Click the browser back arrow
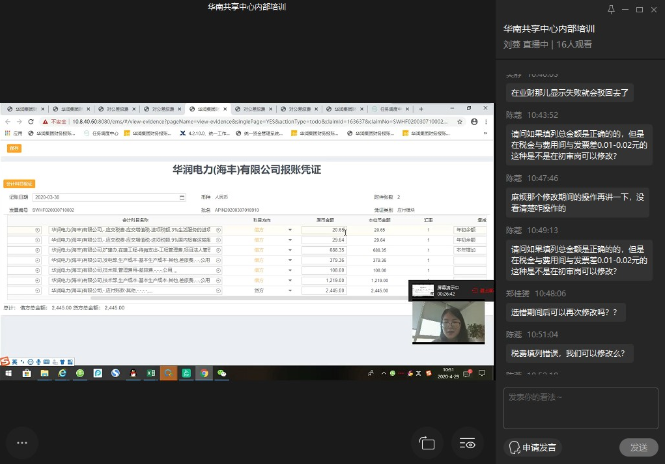The height and width of the screenshot is (464, 665). click(x=8, y=122)
